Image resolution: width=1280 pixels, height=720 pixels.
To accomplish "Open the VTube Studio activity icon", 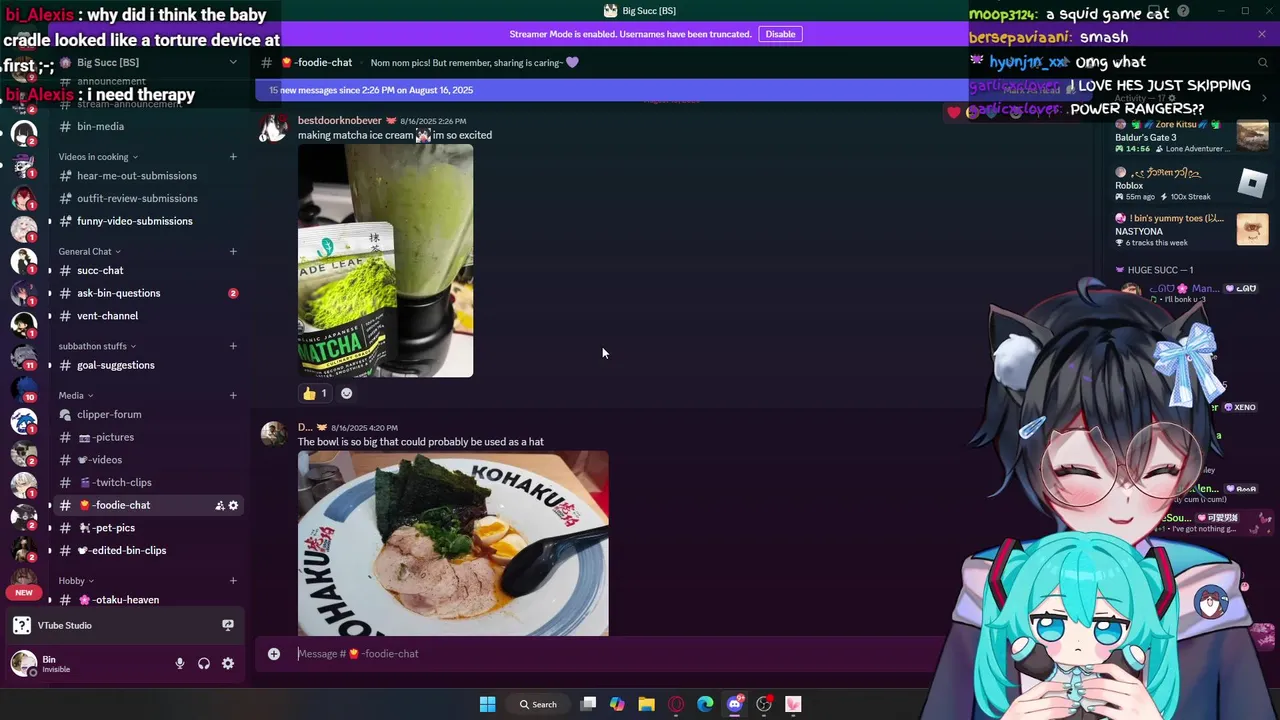I will tap(21, 626).
